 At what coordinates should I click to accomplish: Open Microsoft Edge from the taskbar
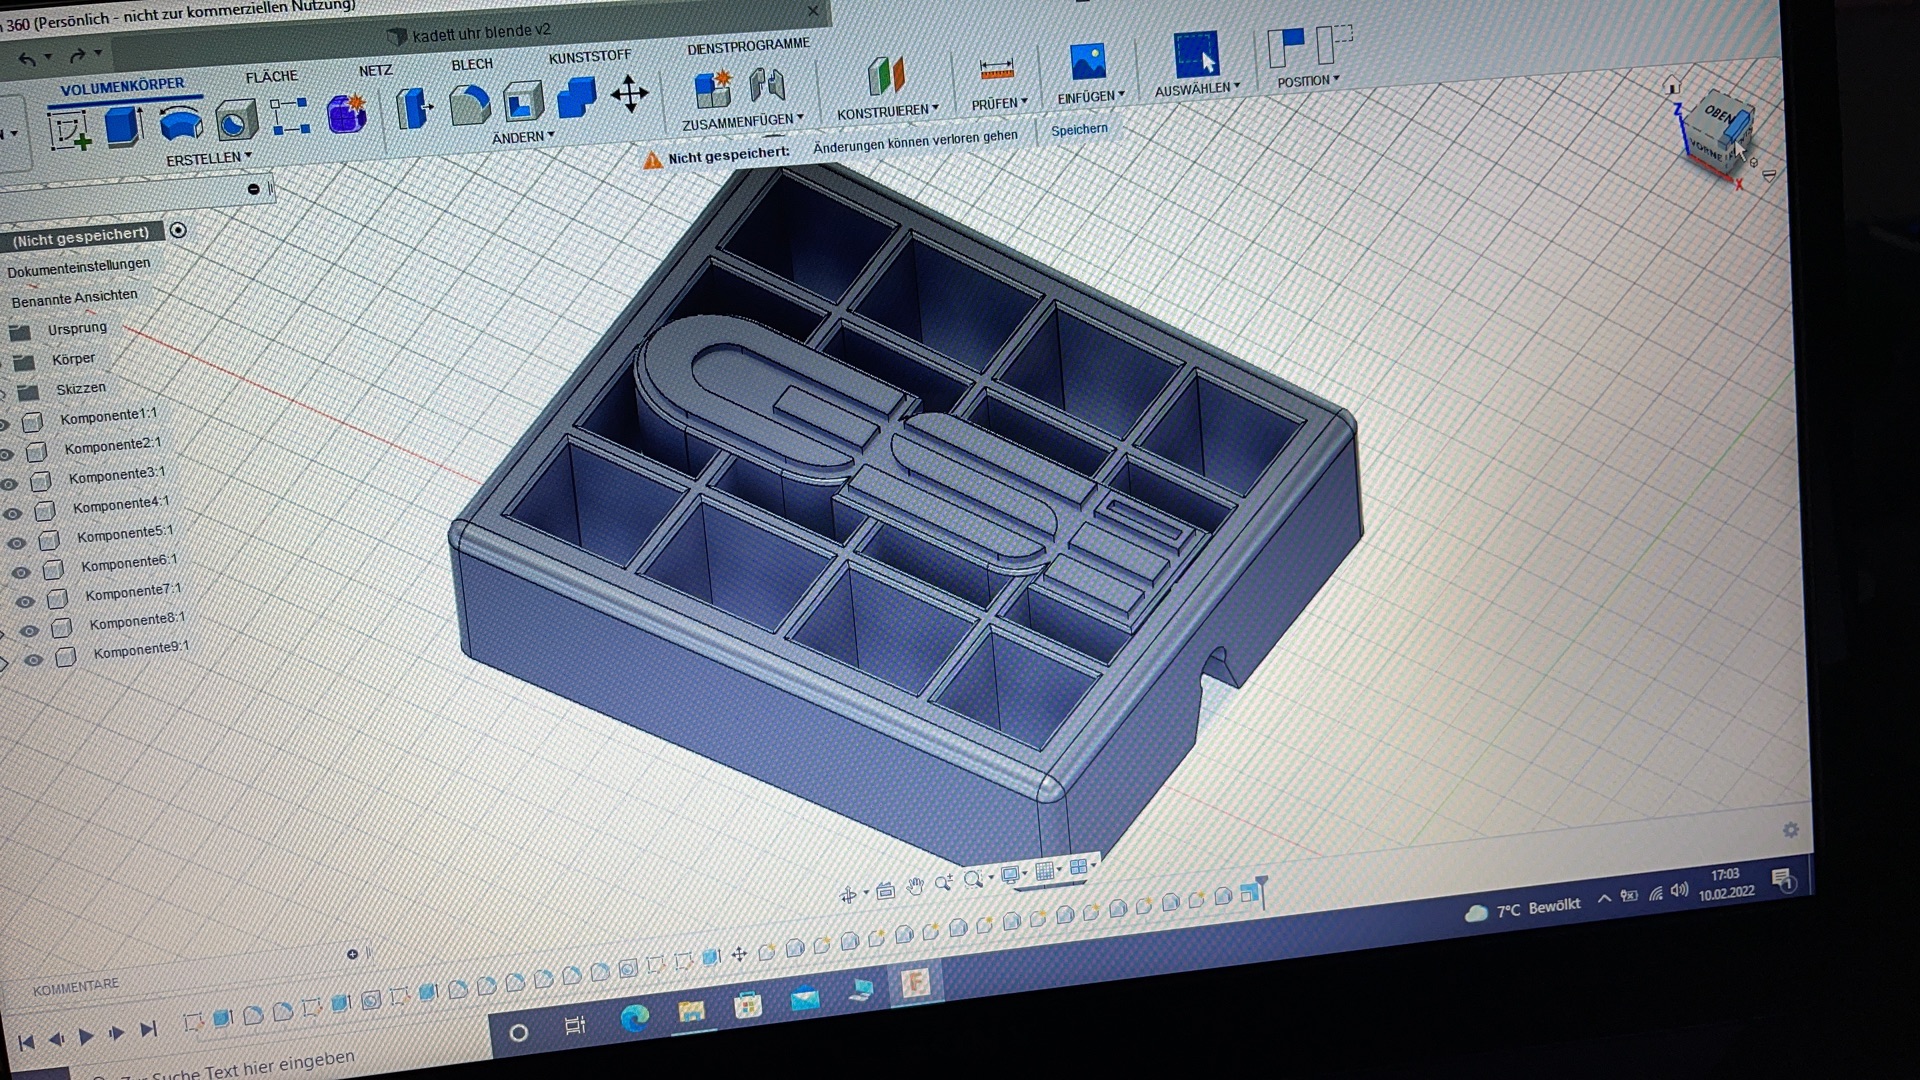(x=634, y=1018)
